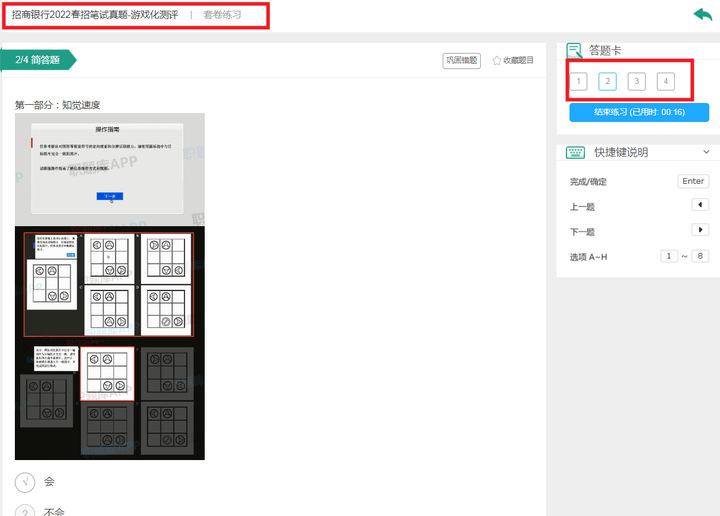Click the Enter shortcut key button
This screenshot has height=516, width=720.
pyautogui.click(x=693, y=181)
